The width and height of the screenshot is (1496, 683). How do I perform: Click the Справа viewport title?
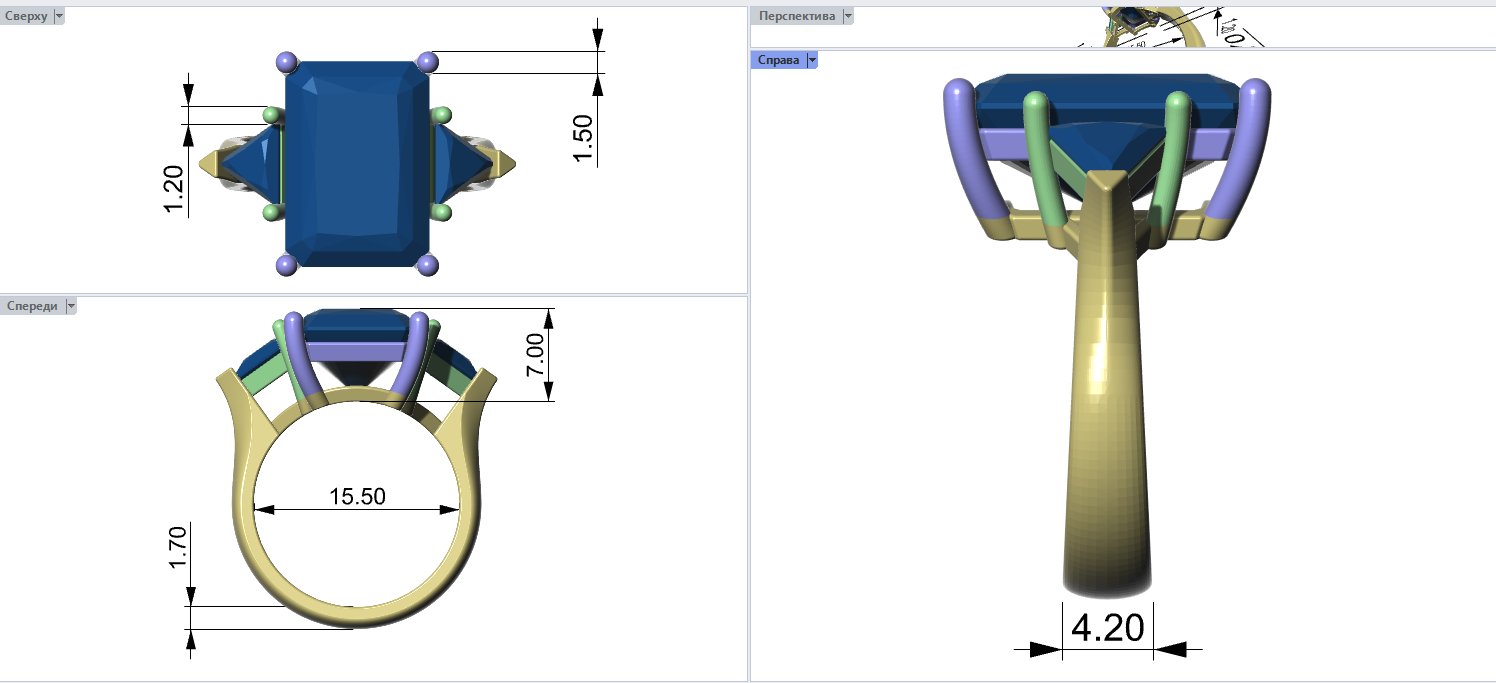[x=778, y=60]
